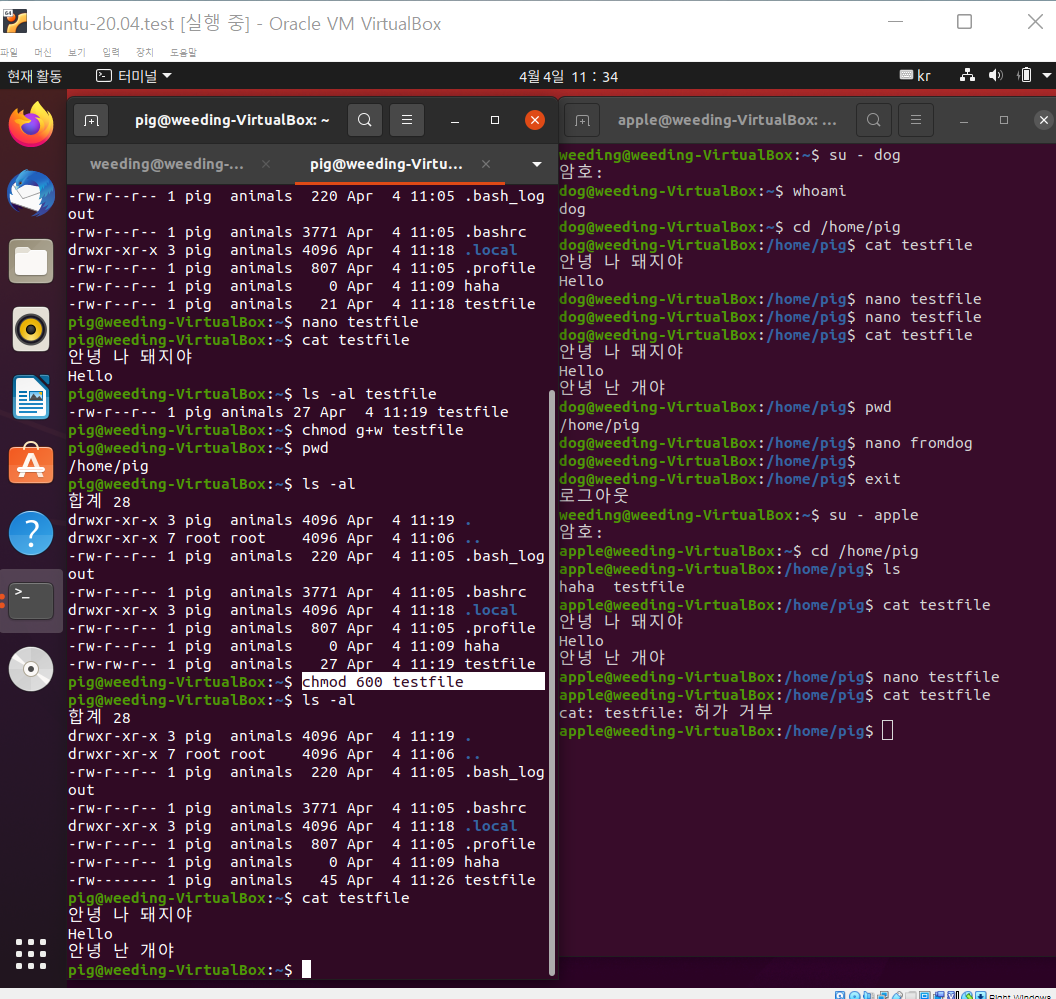Image resolution: width=1056 pixels, height=999 pixels.
Task: Click 'chmod g+w testfile' command text
Action: pyautogui.click(x=383, y=430)
